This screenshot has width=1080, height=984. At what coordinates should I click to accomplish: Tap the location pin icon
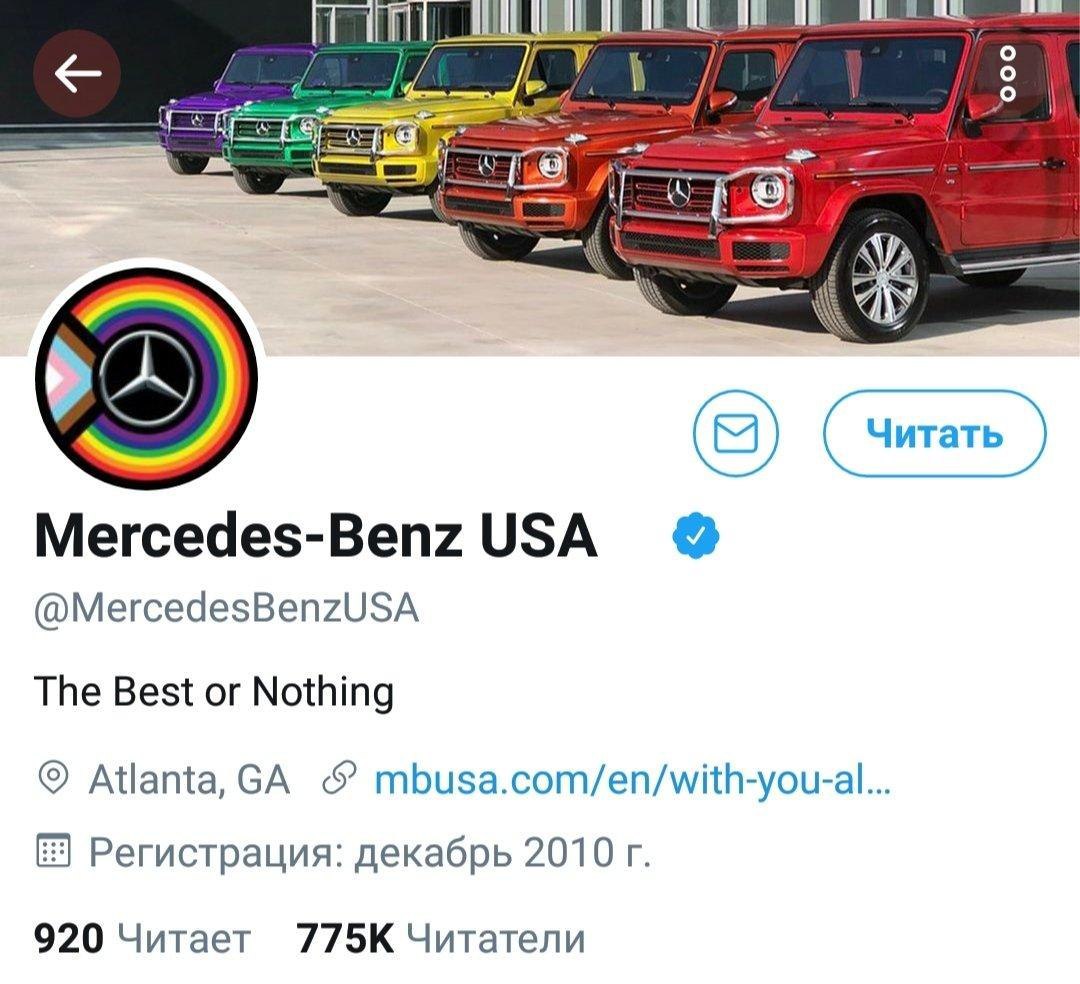tap(53, 779)
